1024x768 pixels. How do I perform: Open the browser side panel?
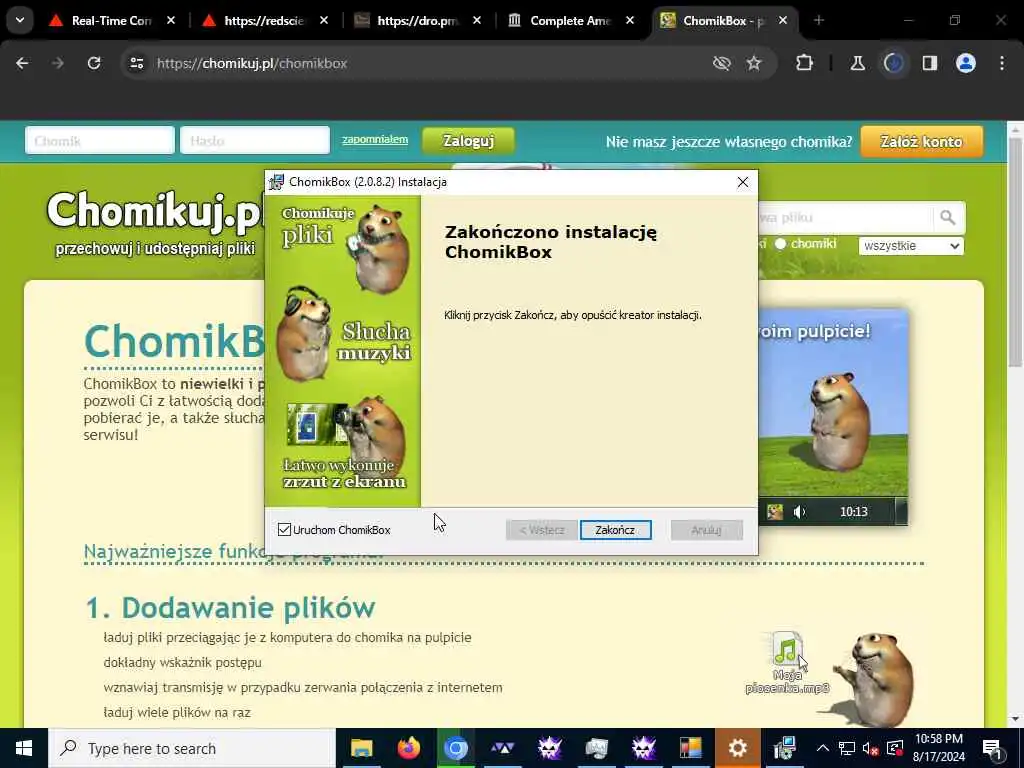tap(930, 63)
